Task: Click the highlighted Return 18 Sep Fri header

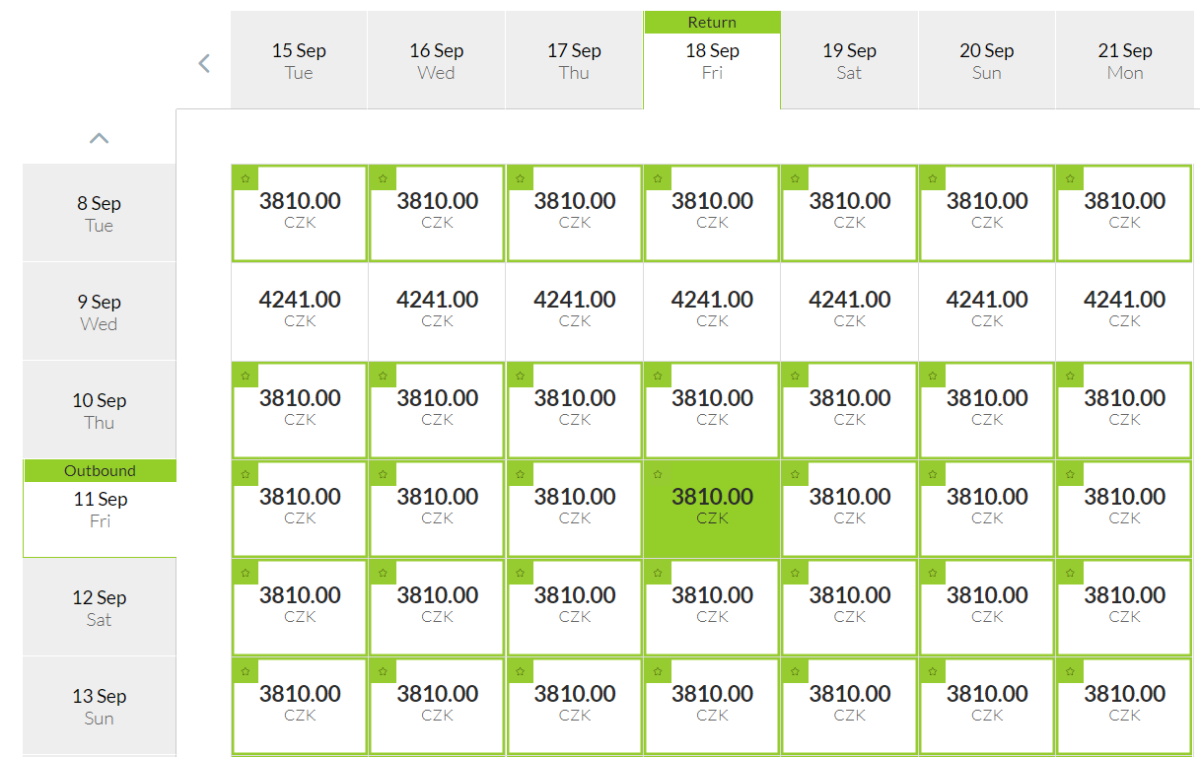Action: (712, 61)
